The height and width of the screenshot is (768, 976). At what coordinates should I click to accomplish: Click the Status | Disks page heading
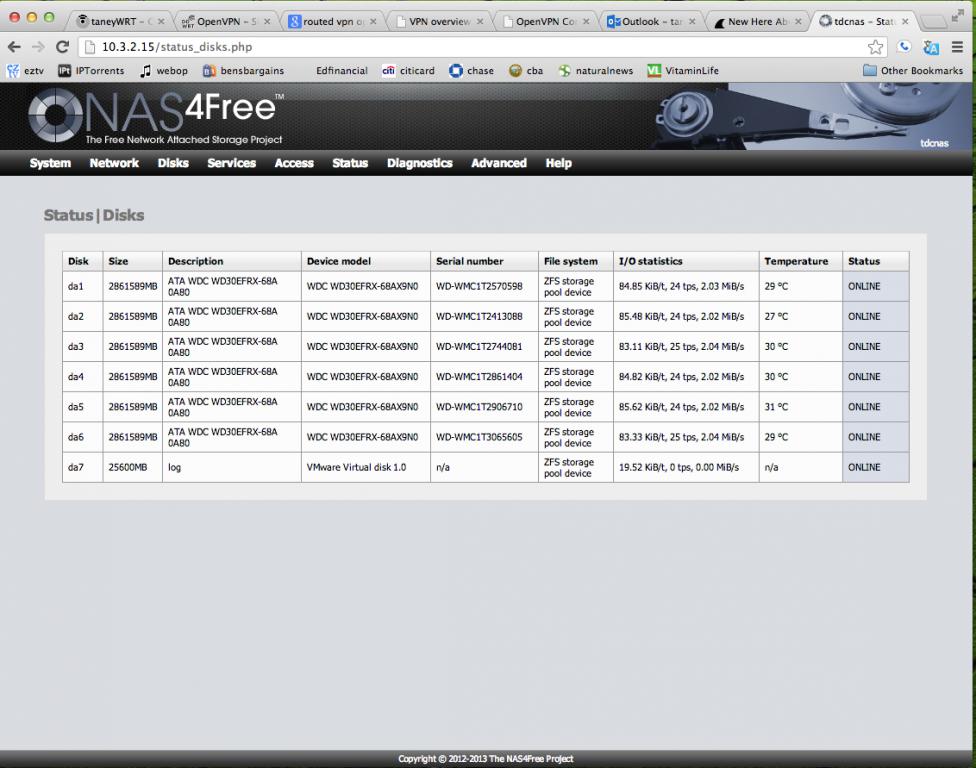click(94, 215)
